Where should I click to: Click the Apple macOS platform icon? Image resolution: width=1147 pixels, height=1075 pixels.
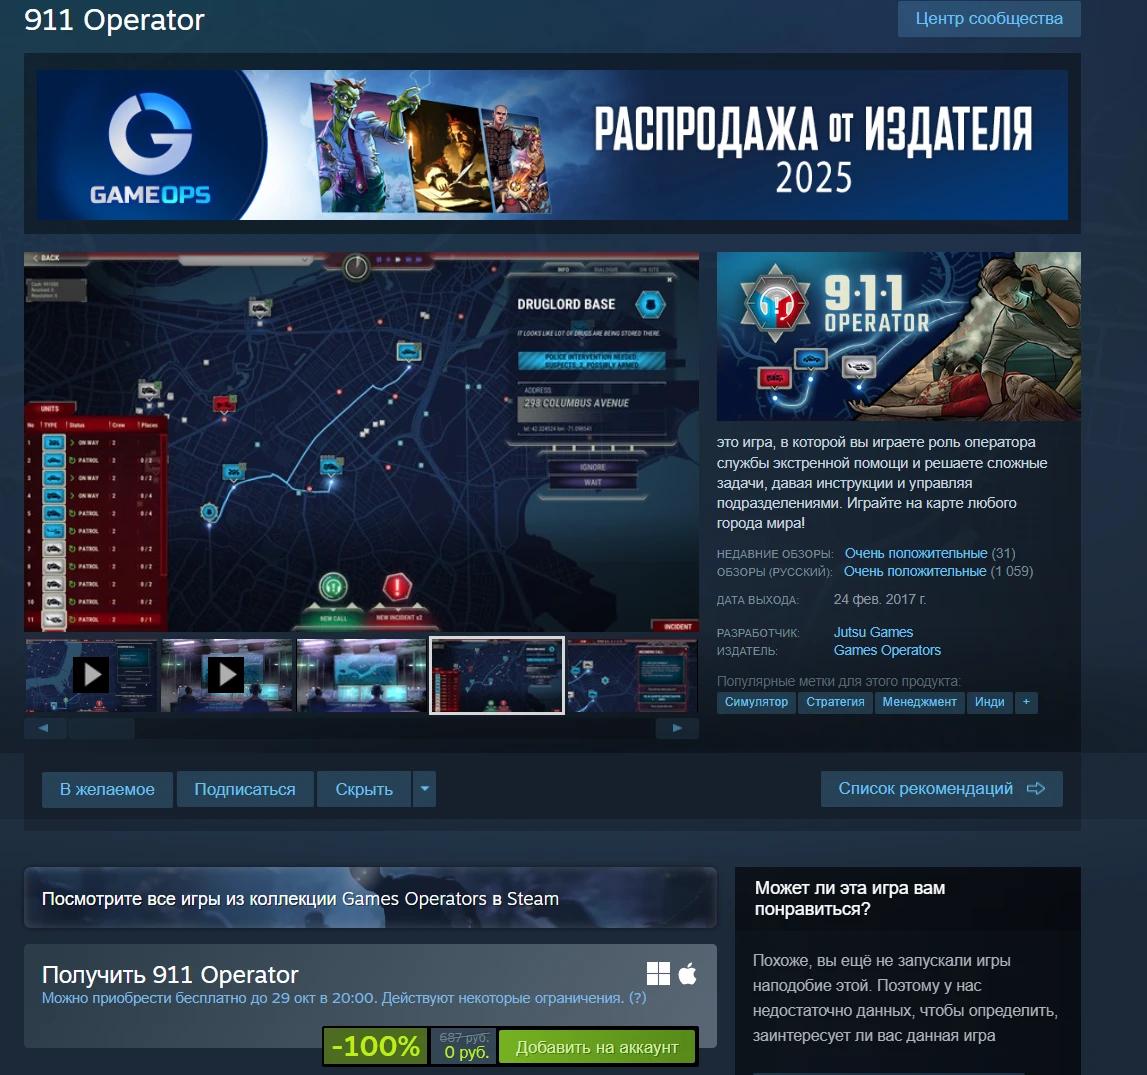coord(687,973)
